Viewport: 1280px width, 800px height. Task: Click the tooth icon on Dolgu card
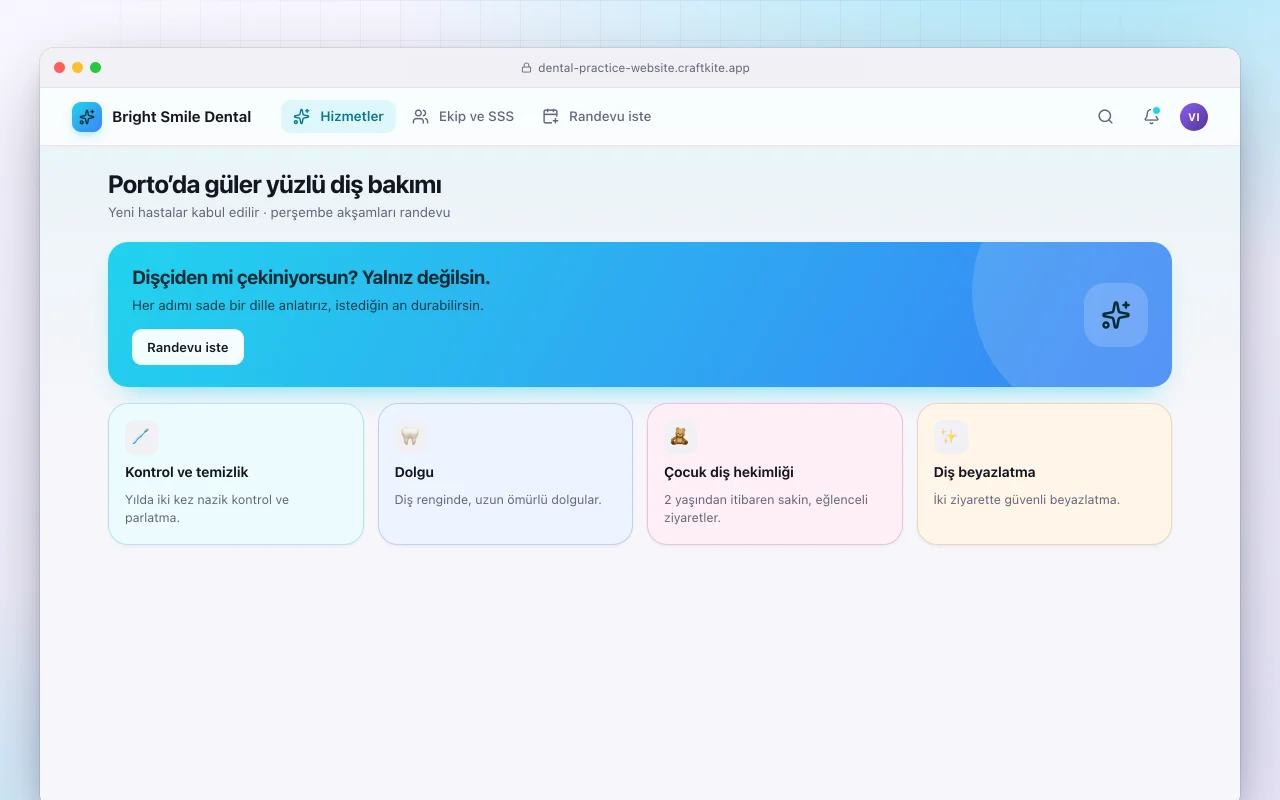(x=411, y=437)
